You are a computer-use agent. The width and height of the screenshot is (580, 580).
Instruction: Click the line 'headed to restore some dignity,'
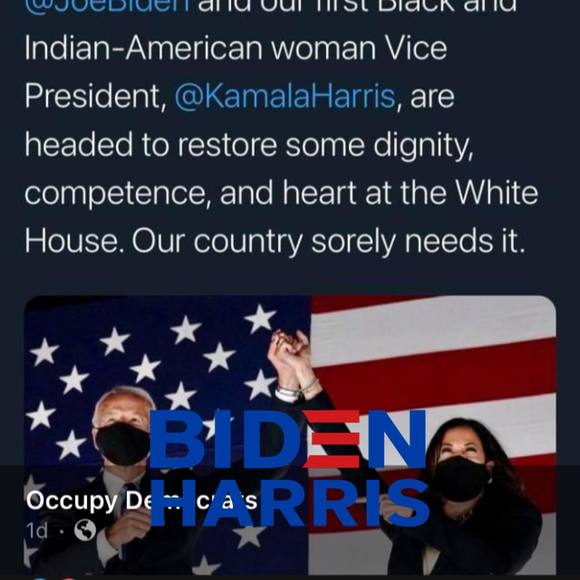[x=249, y=146]
